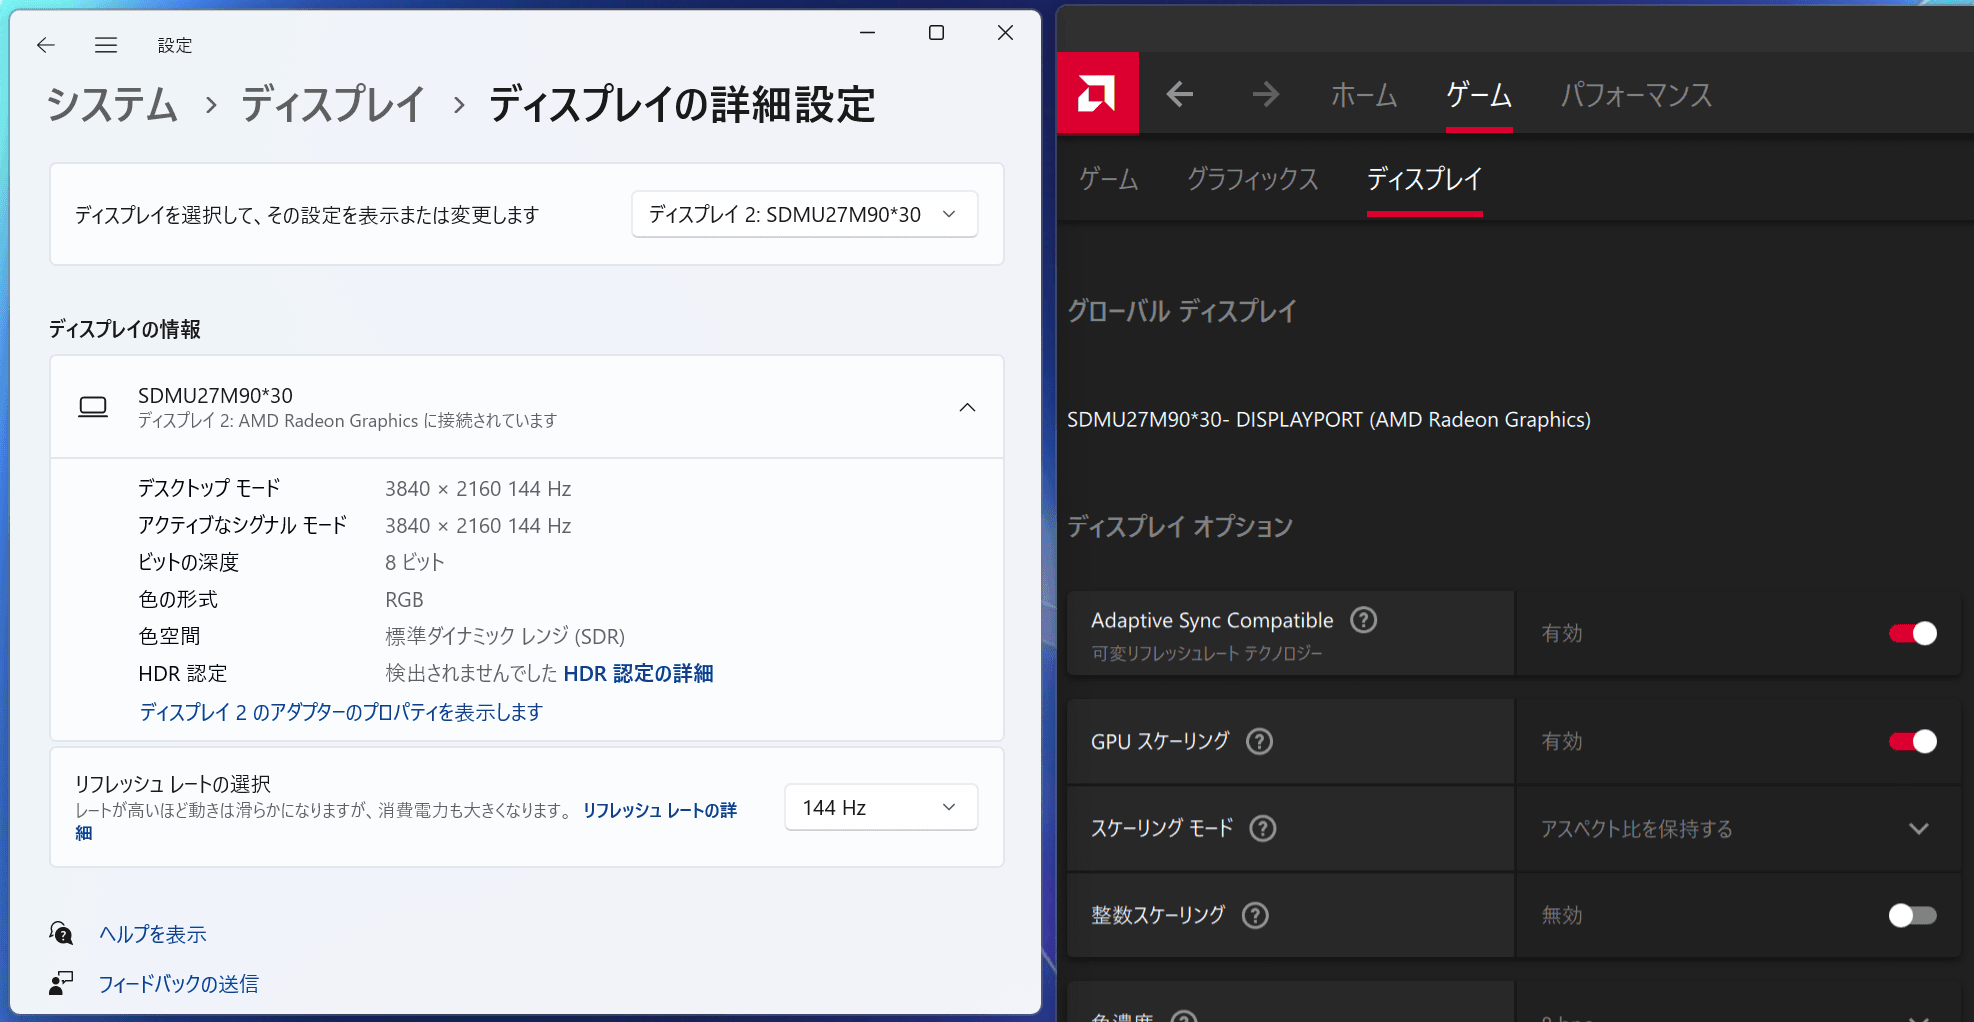Viewport: 1974px width, 1022px height.
Task: Show help tooltip for GPU スケーリング
Action: click(x=1259, y=741)
